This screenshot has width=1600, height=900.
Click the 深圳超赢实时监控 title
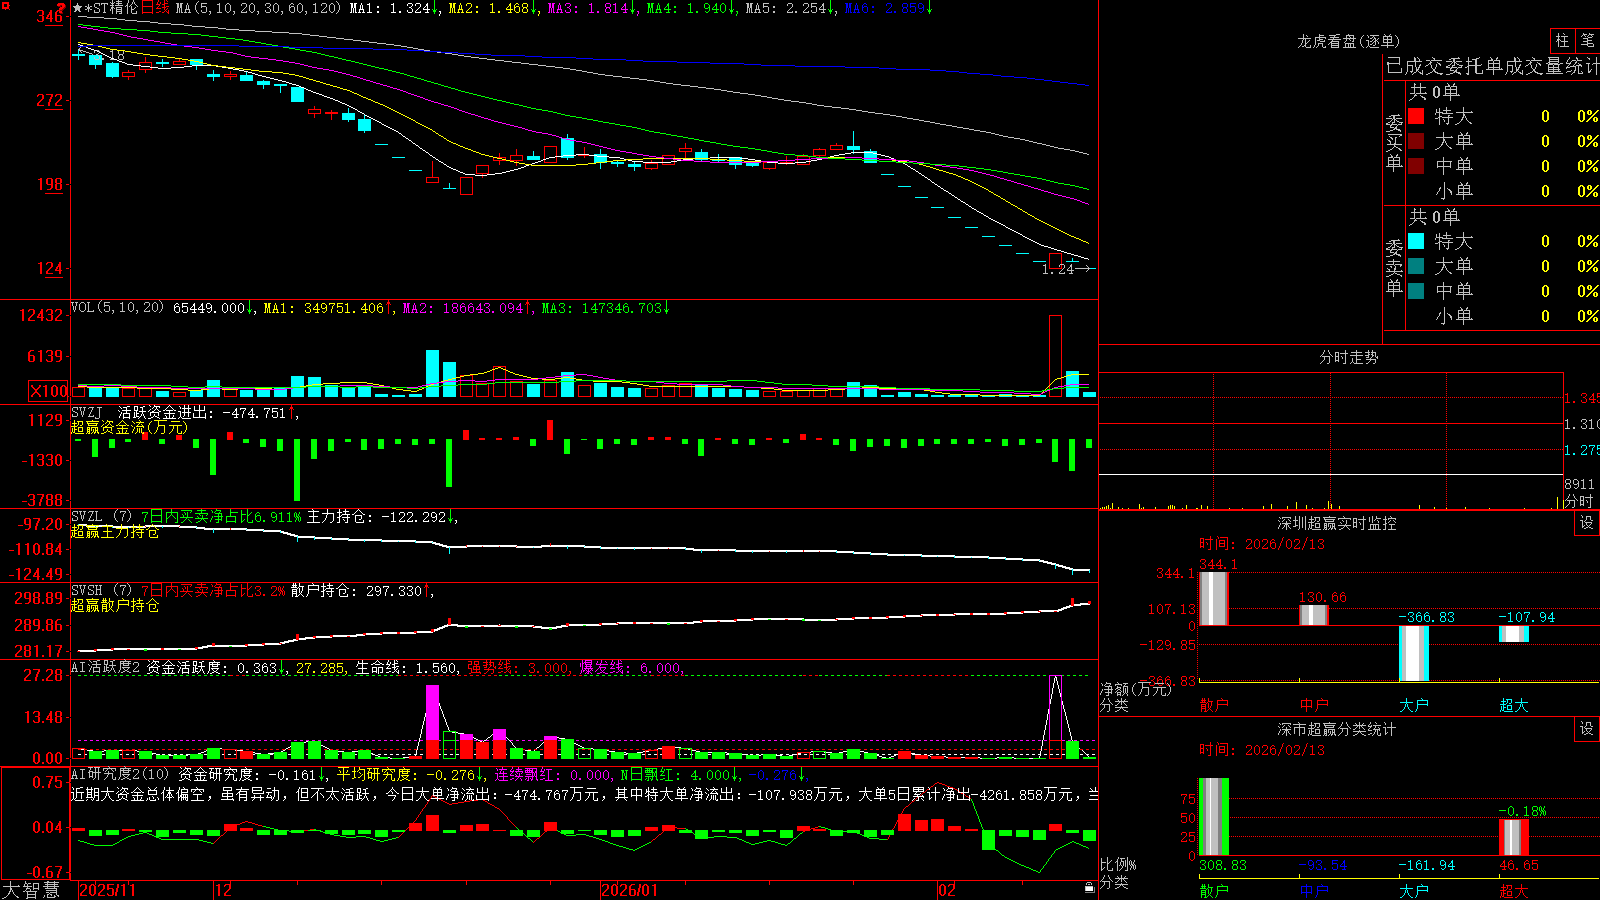click(x=1336, y=523)
